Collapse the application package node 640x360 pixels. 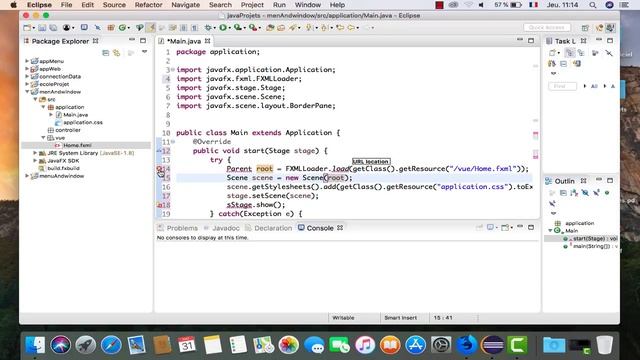[43, 107]
